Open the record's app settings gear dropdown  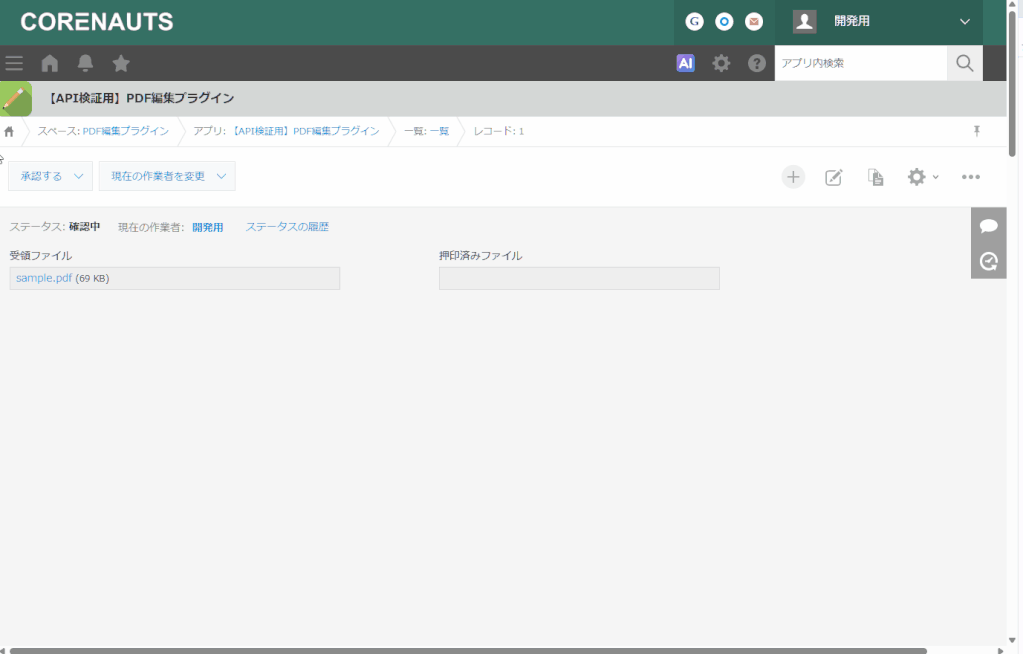(x=923, y=177)
